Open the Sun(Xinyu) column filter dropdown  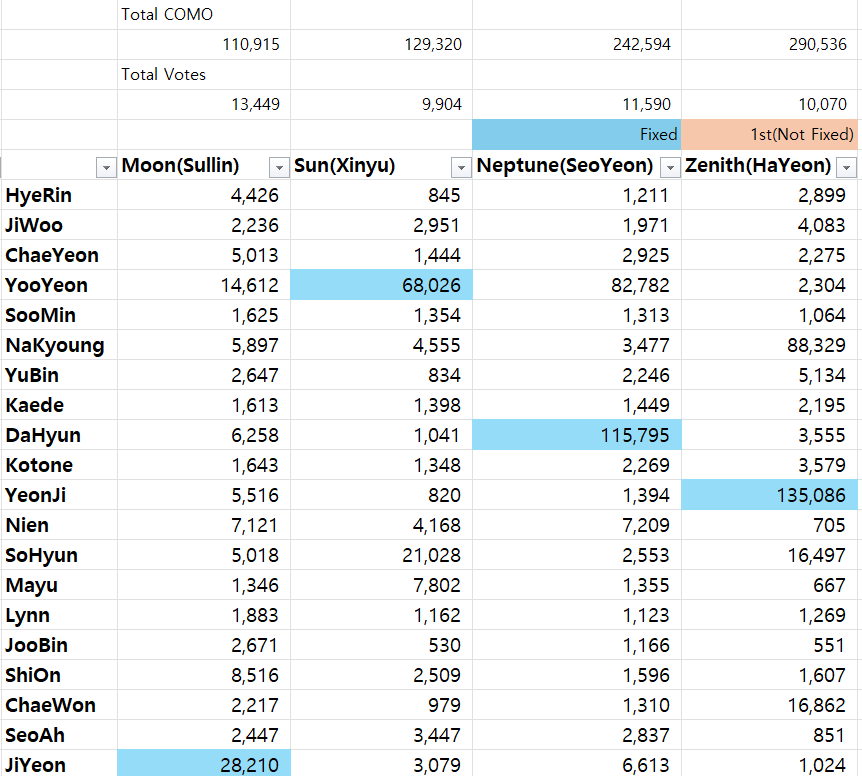(x=461, y=166)
